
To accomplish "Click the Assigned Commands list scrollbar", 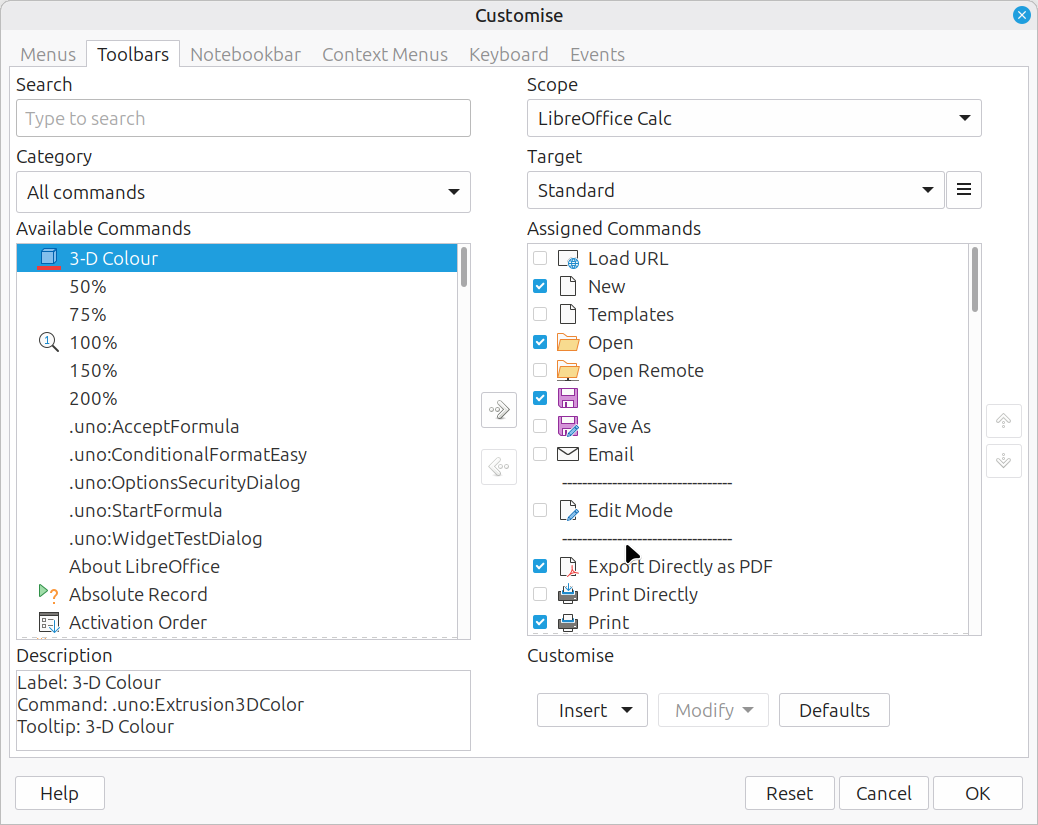I will 975,281.
